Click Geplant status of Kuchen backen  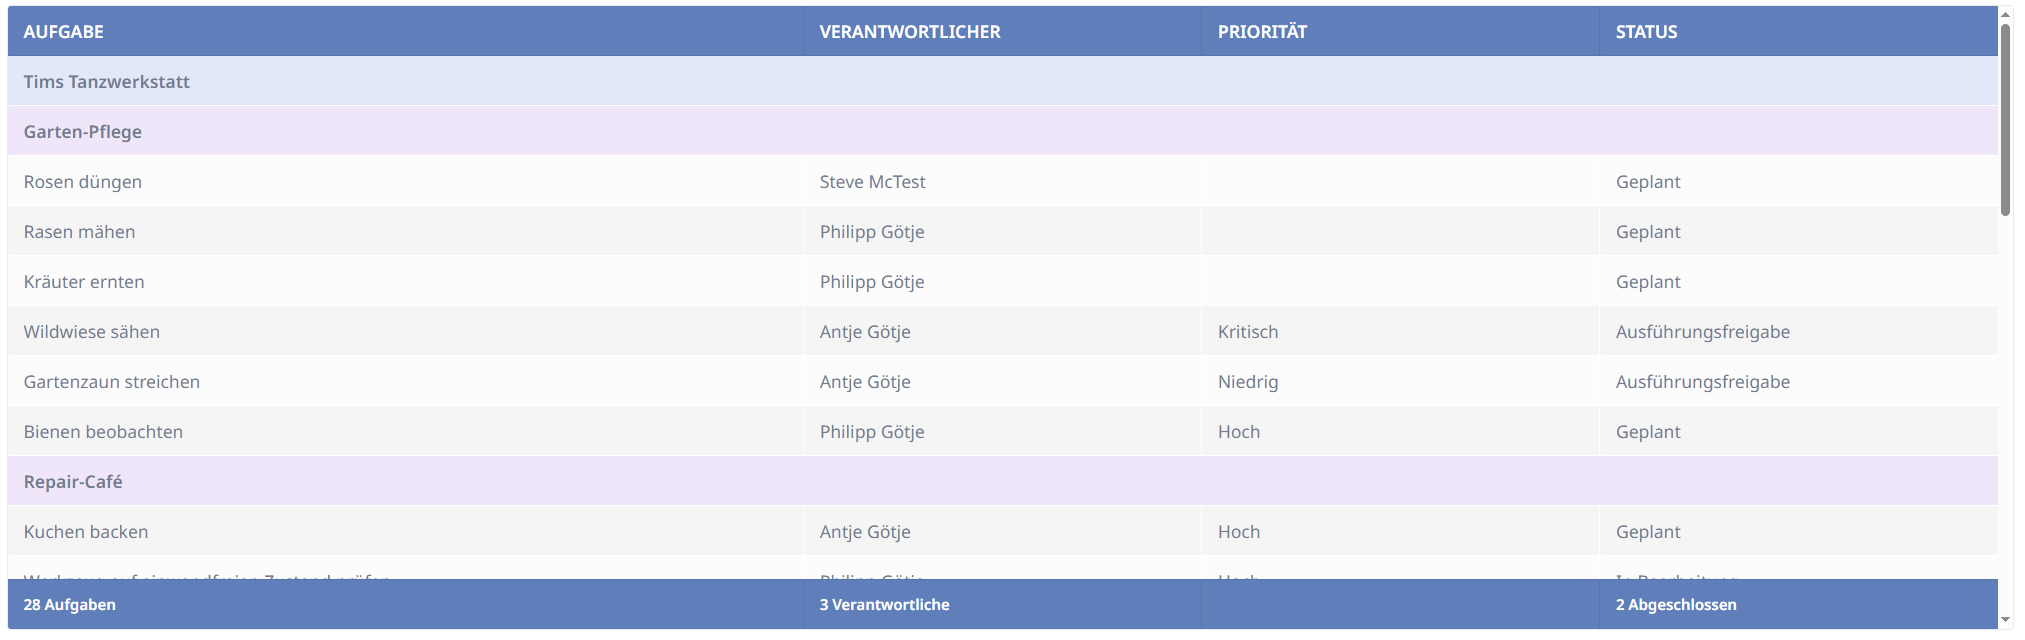tap(1647, 532)
